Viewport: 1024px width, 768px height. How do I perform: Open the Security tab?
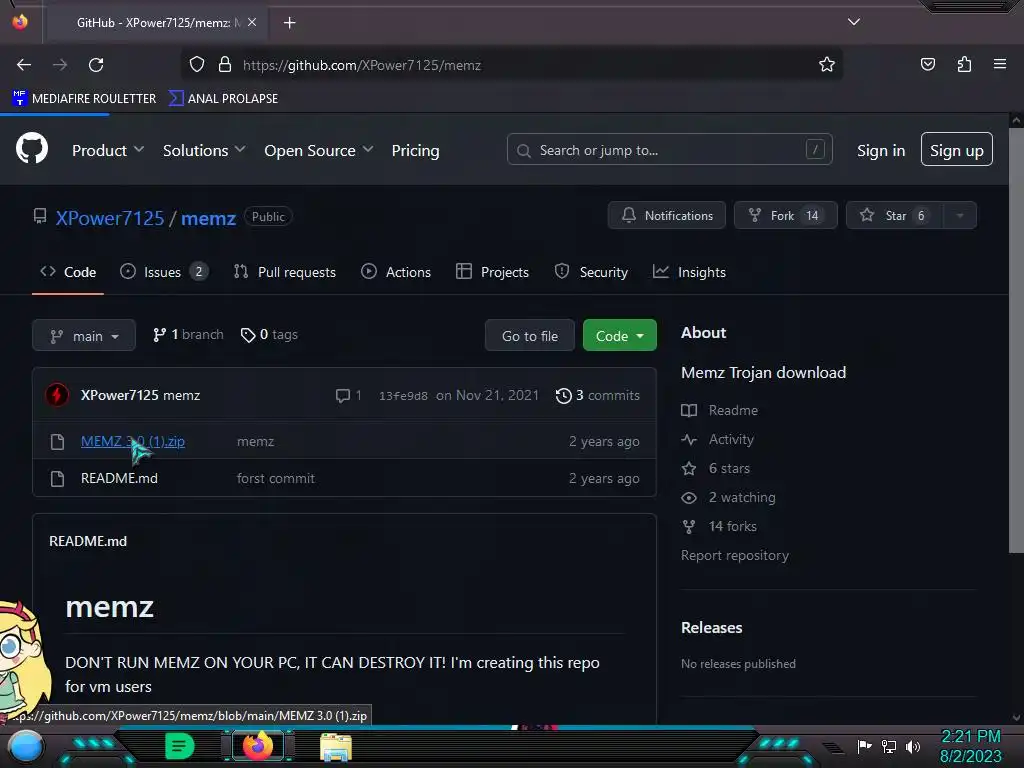coord(591,272)
